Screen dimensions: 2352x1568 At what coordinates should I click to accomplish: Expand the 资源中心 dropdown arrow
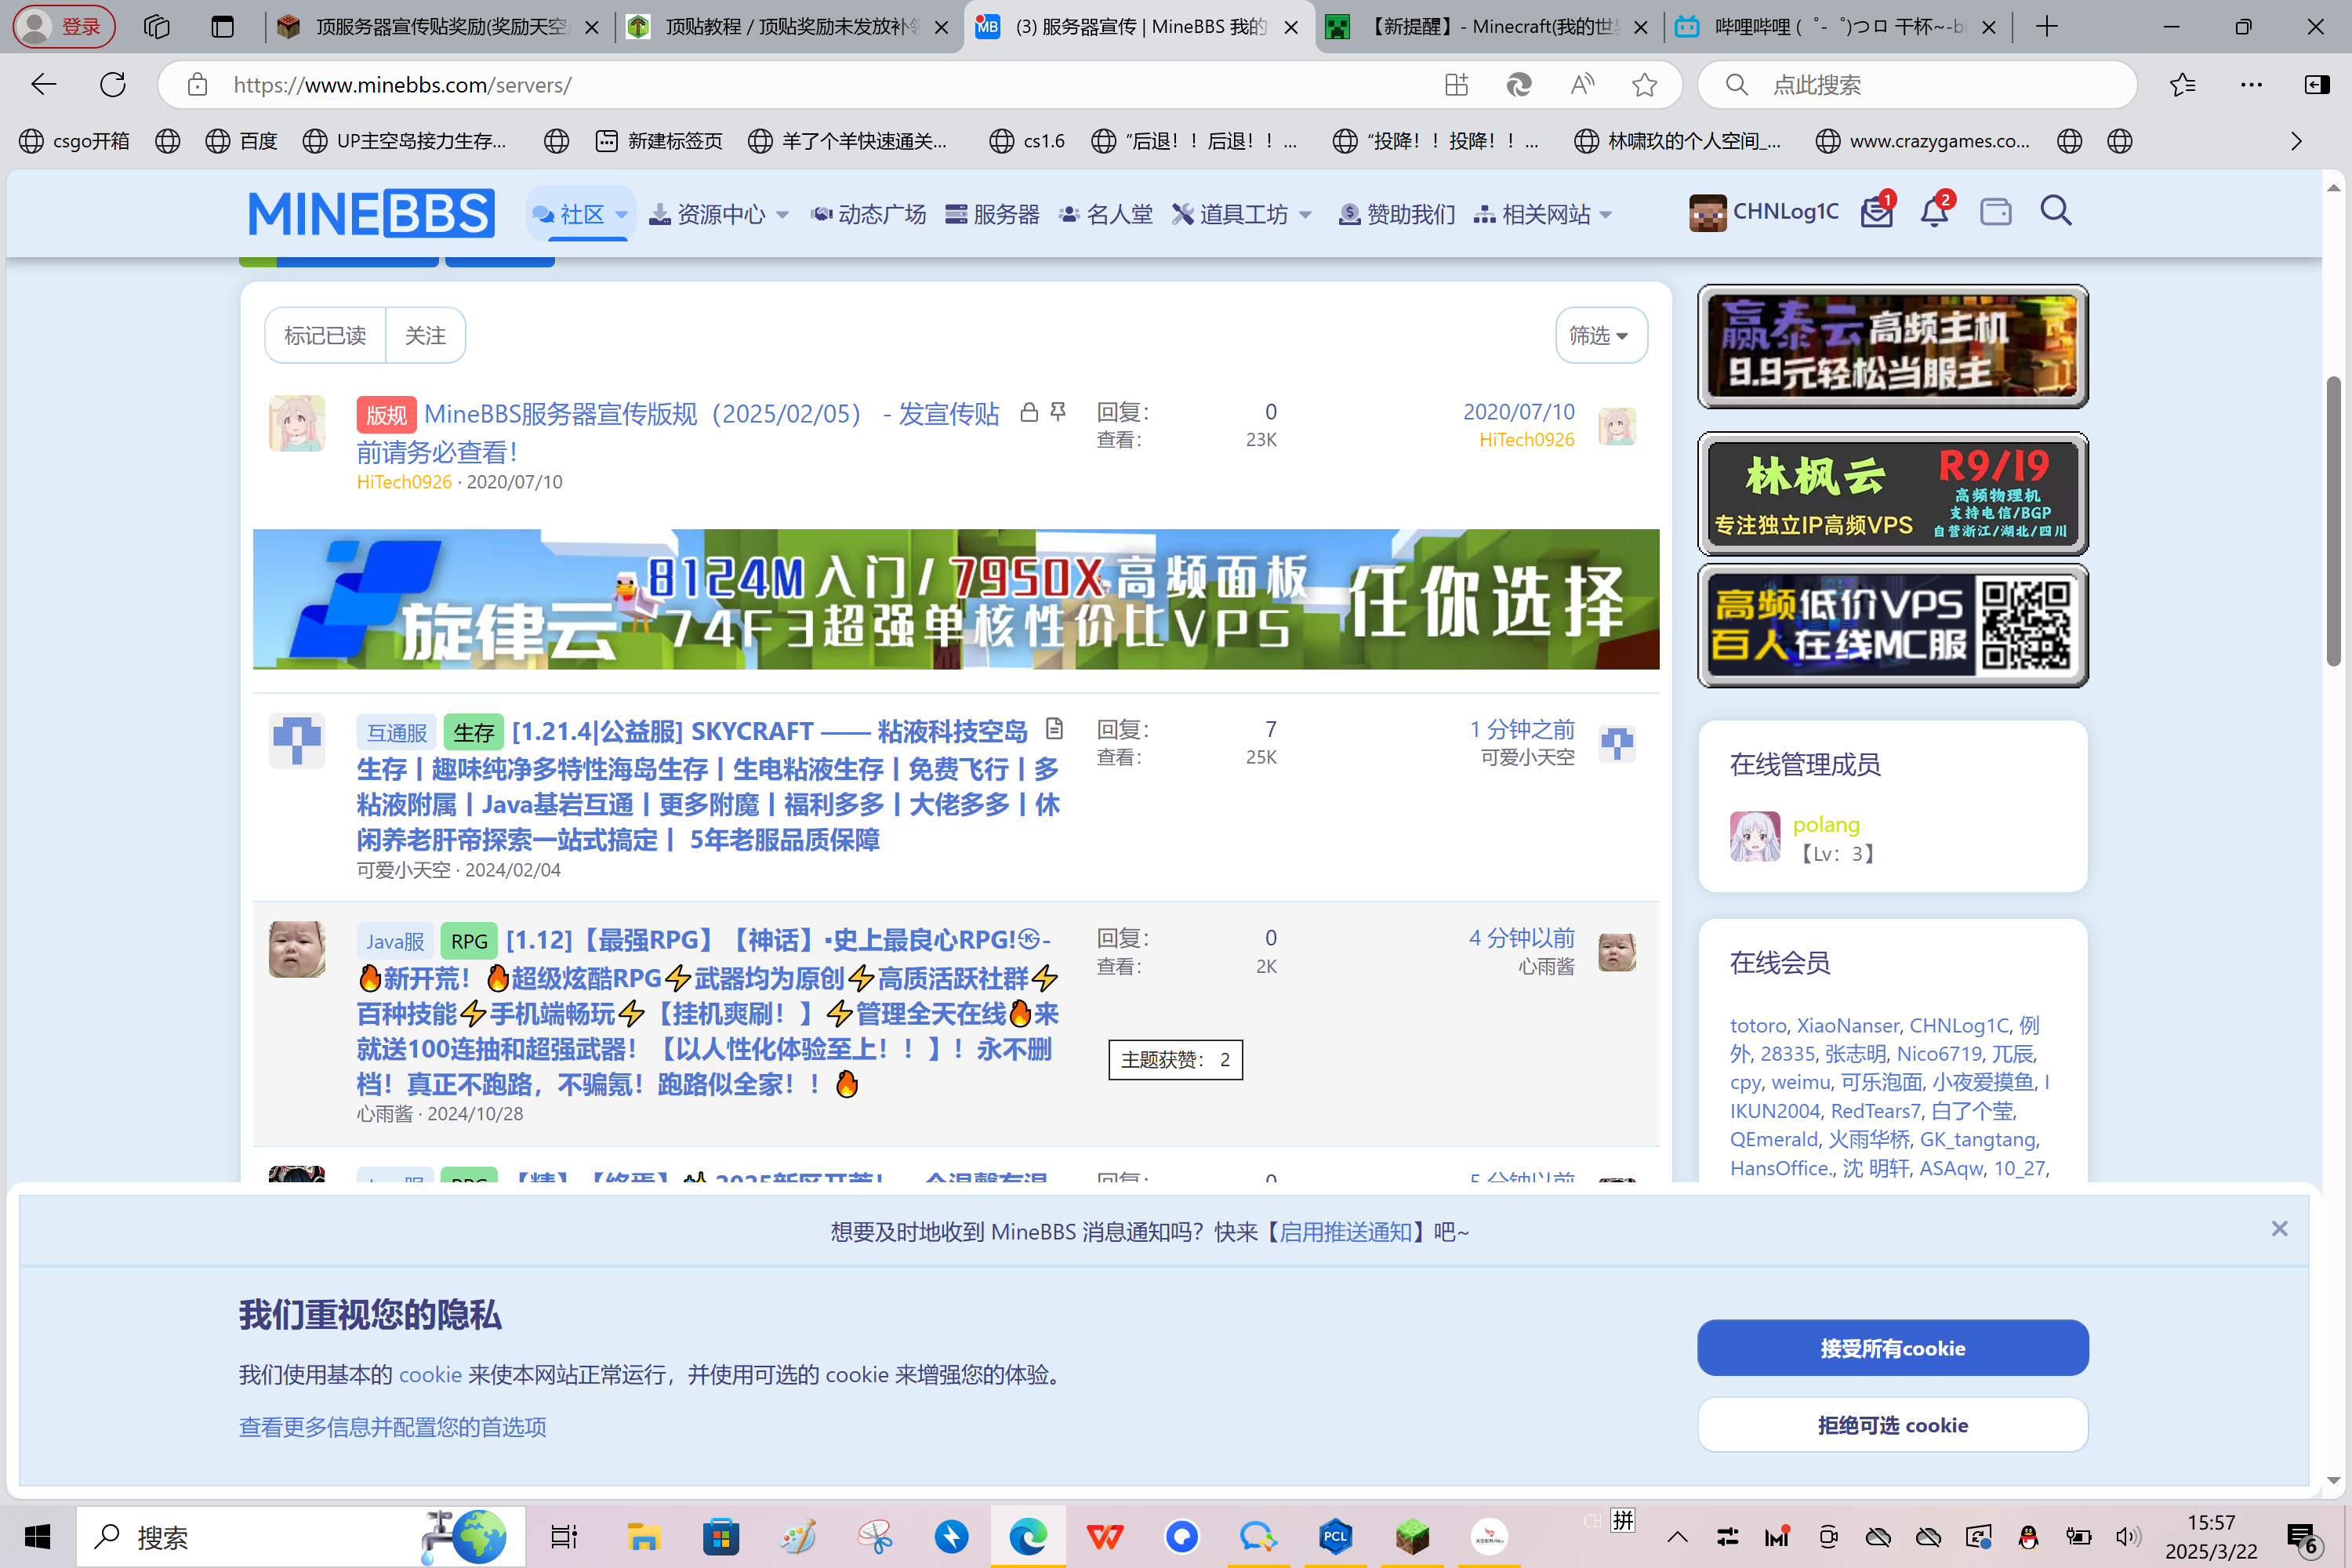coord(783,215)
